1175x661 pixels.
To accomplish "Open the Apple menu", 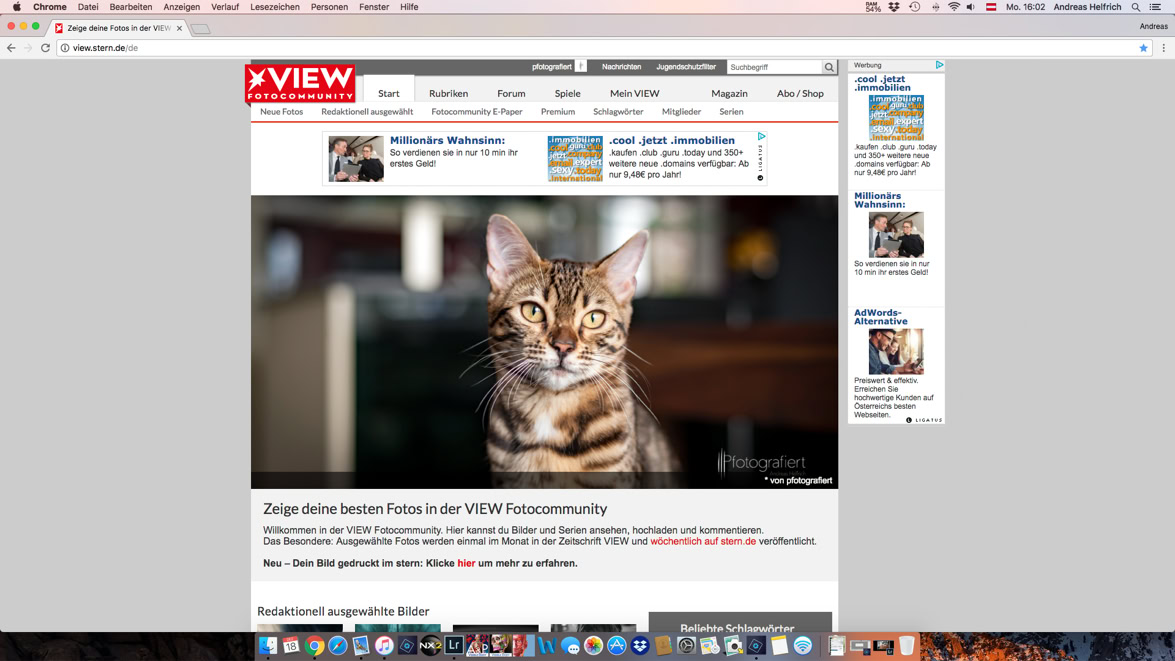I will pyautogui.click(x=16, y=7).
